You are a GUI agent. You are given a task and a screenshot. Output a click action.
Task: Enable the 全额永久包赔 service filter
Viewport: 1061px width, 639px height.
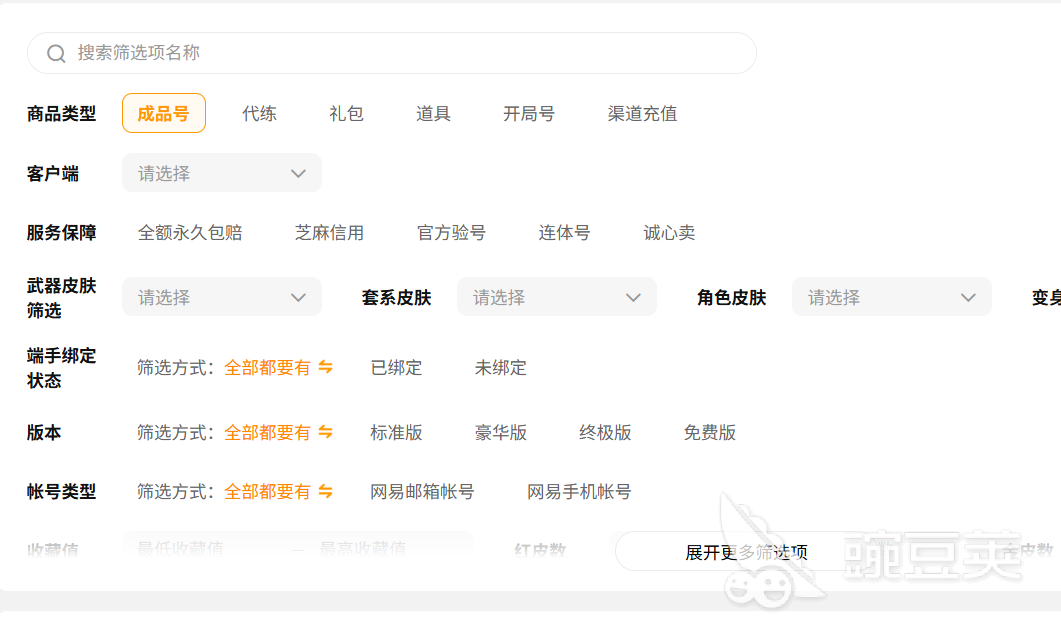pos(190,233)
